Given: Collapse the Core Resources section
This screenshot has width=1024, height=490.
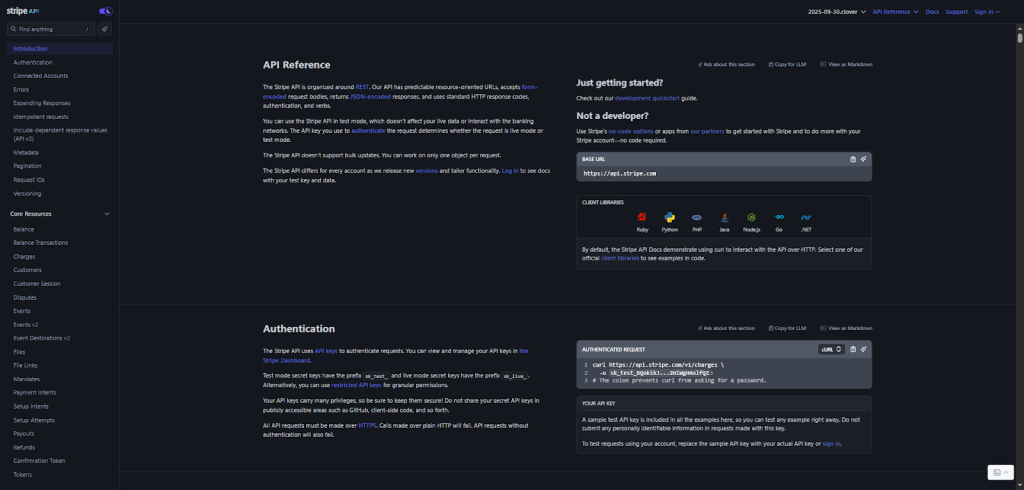Looking at the screenshot, I should [x=107, y=213].
